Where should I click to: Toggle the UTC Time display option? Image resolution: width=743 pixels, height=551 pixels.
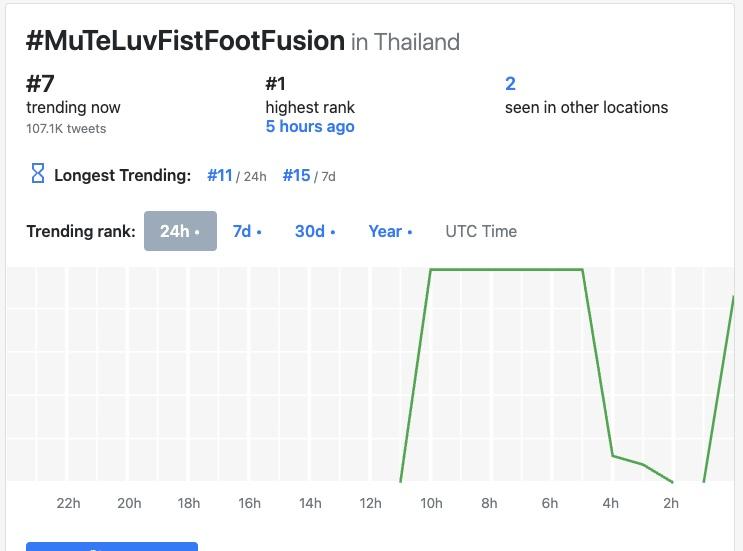click(x=481, y=231)
